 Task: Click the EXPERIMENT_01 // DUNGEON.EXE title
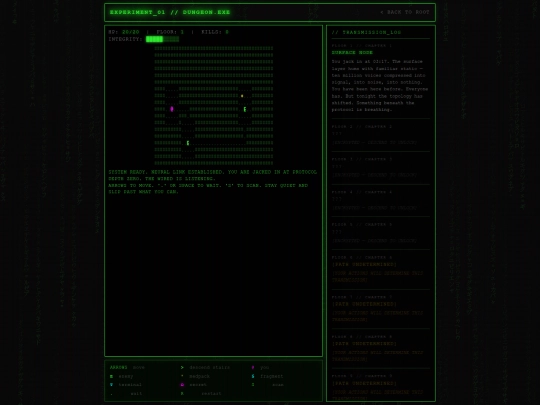tap(170, 12)
